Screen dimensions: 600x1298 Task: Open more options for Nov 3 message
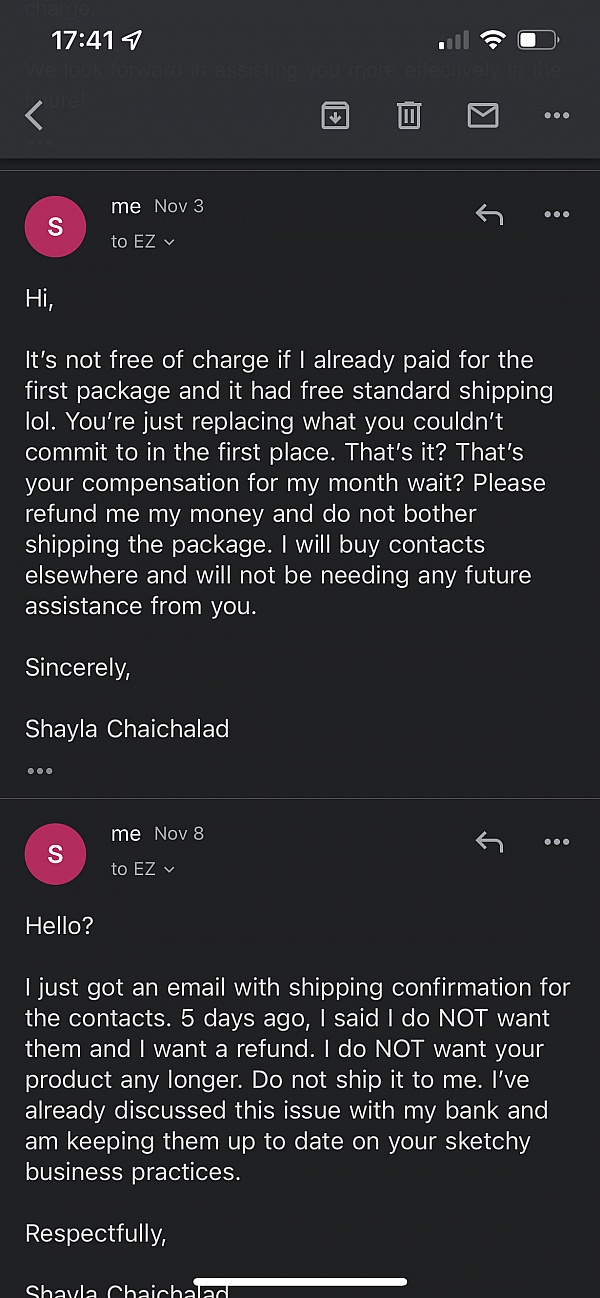point(556,214)
